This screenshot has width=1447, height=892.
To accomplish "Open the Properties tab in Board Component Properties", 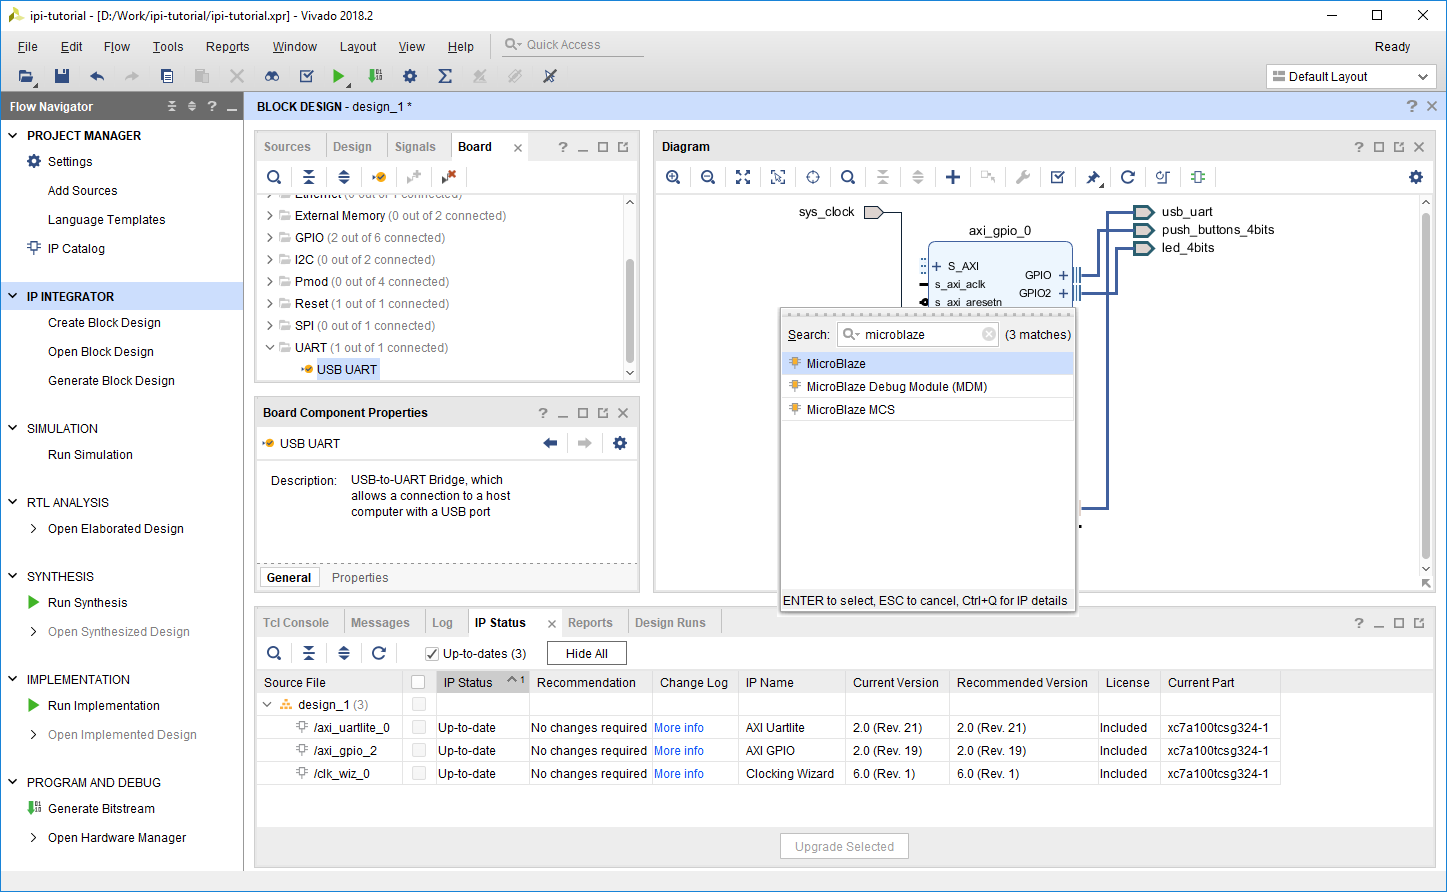I will (360, 578).
